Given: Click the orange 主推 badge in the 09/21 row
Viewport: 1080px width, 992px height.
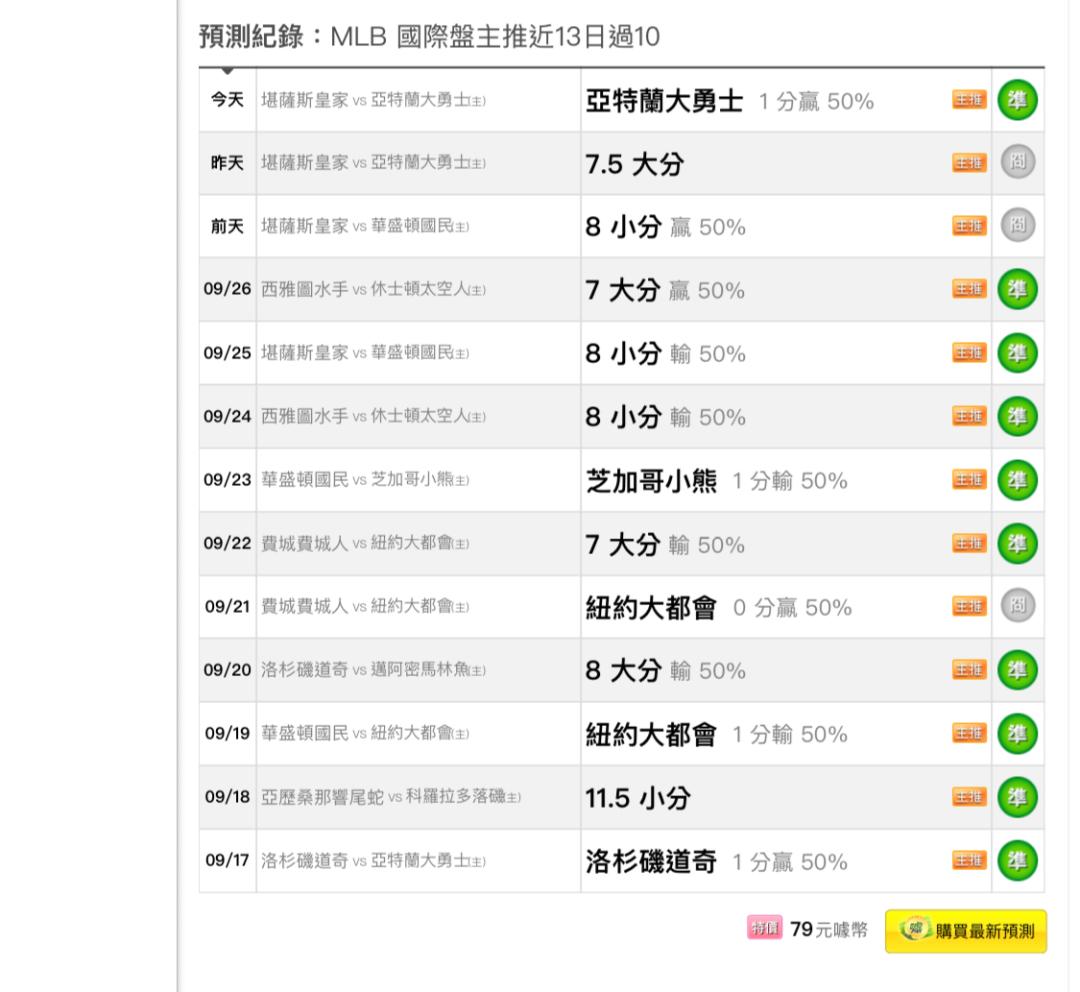Looking at the screenshot, I should (969, 606).
